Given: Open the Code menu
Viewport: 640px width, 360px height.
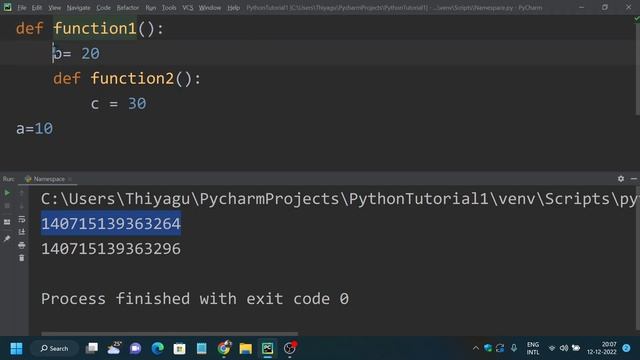Looking at the screenshot, I should (x=103, y=8).
